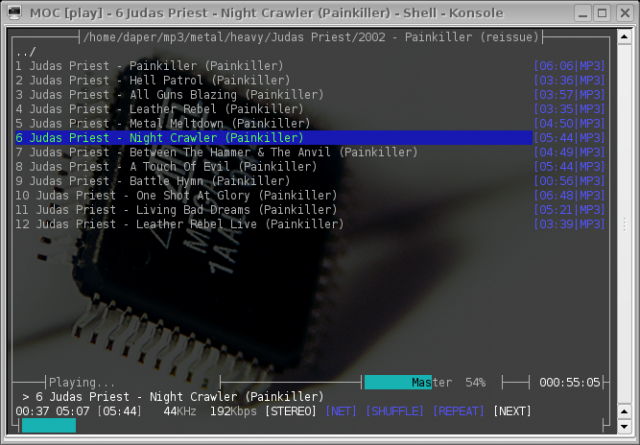Click the scrollbar up arrow at top
This screenshot has height=445, width=640.
point(624,37)
